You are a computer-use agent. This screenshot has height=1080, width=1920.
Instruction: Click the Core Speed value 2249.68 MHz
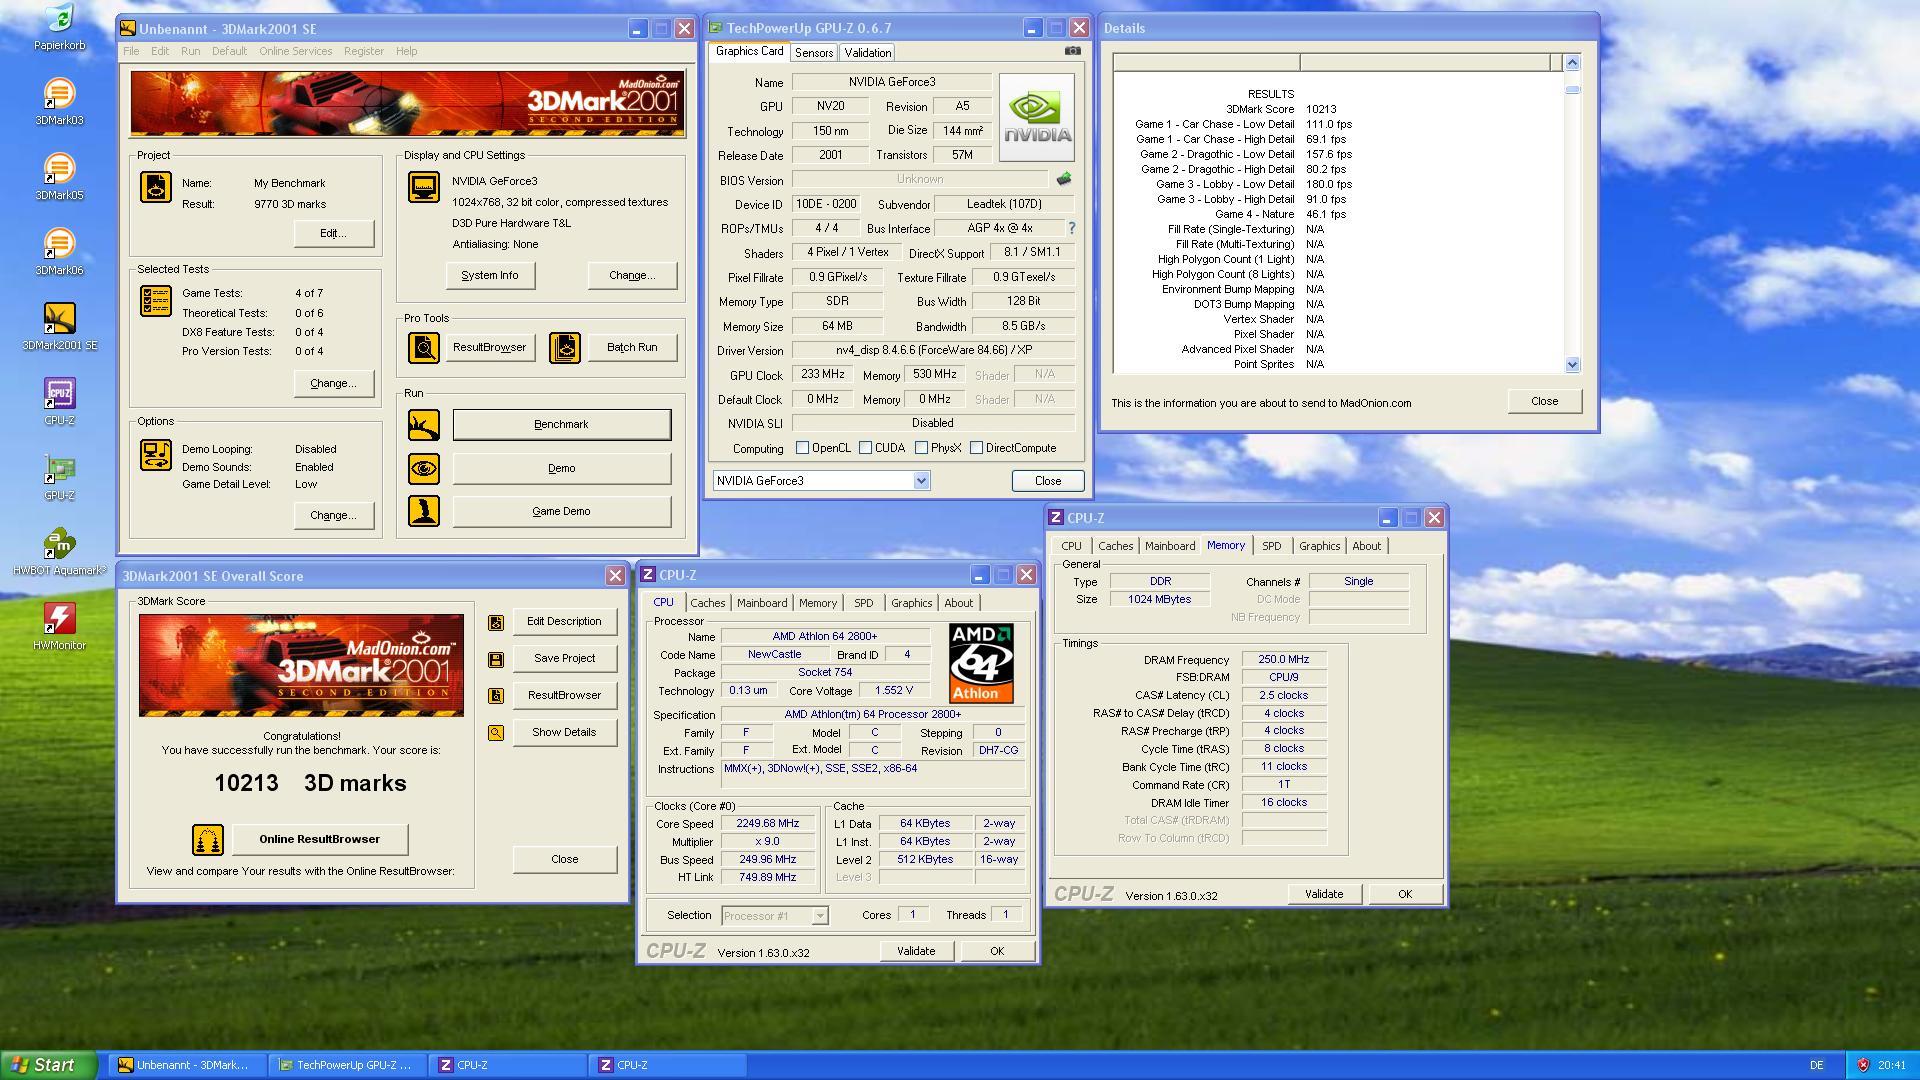coord(767,824)
